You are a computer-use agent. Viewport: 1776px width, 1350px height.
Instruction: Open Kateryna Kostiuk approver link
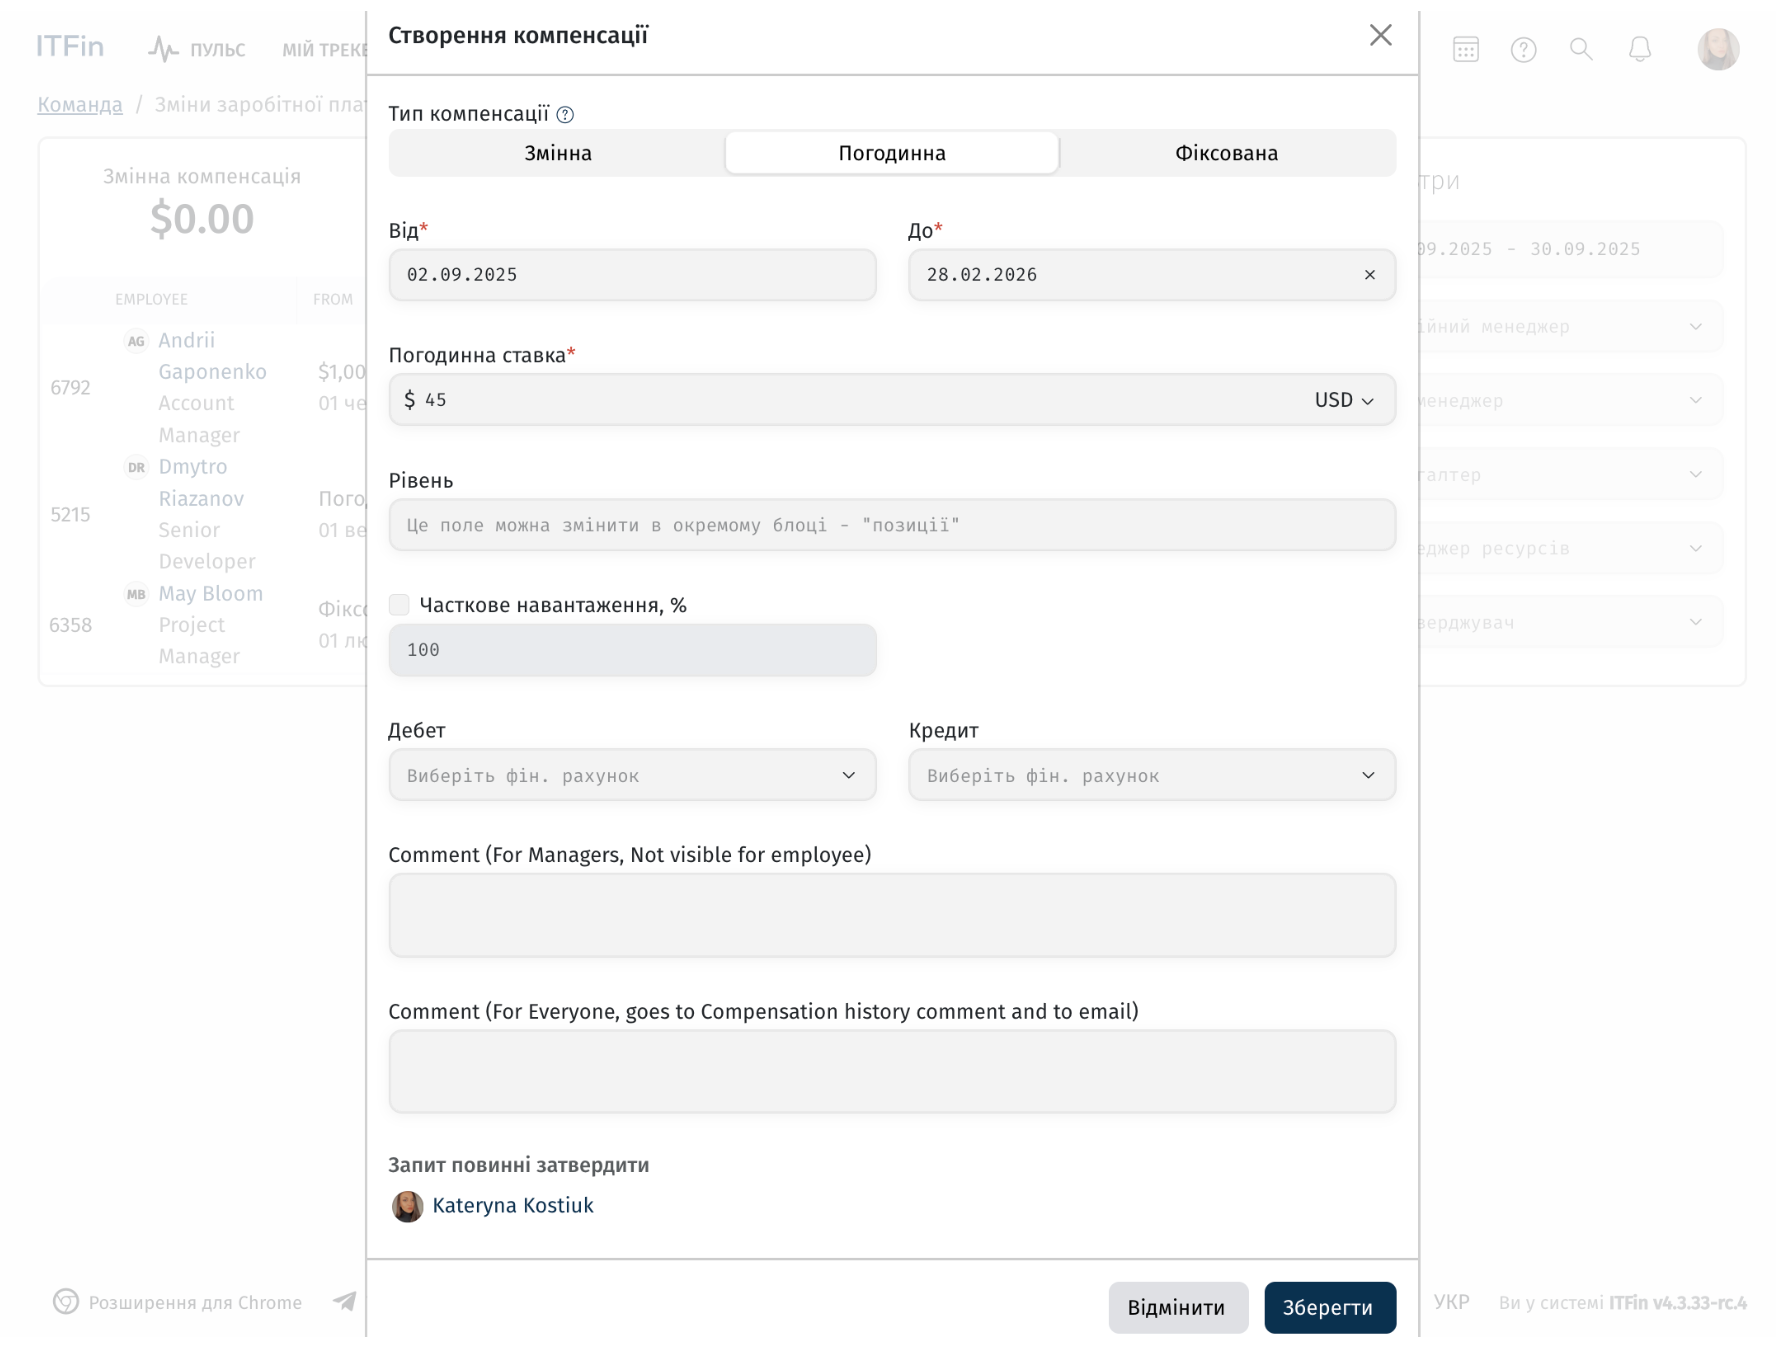tap(513, 1205)
